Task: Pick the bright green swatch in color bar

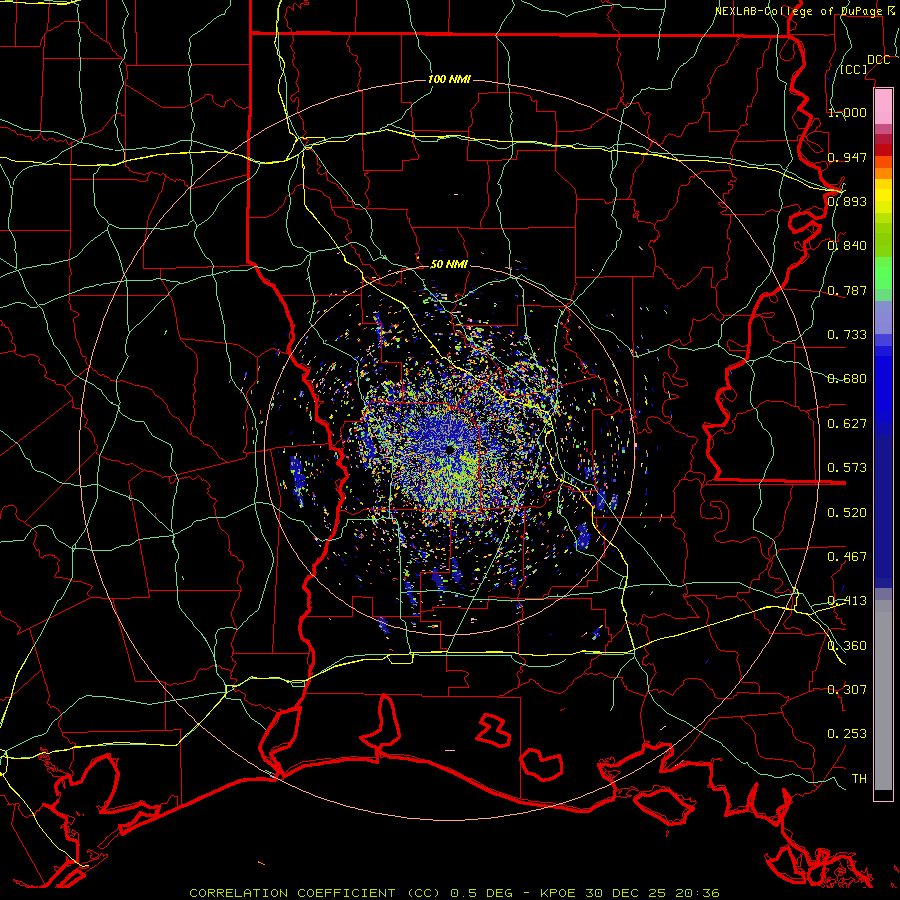Action: [x=883, y=273]
